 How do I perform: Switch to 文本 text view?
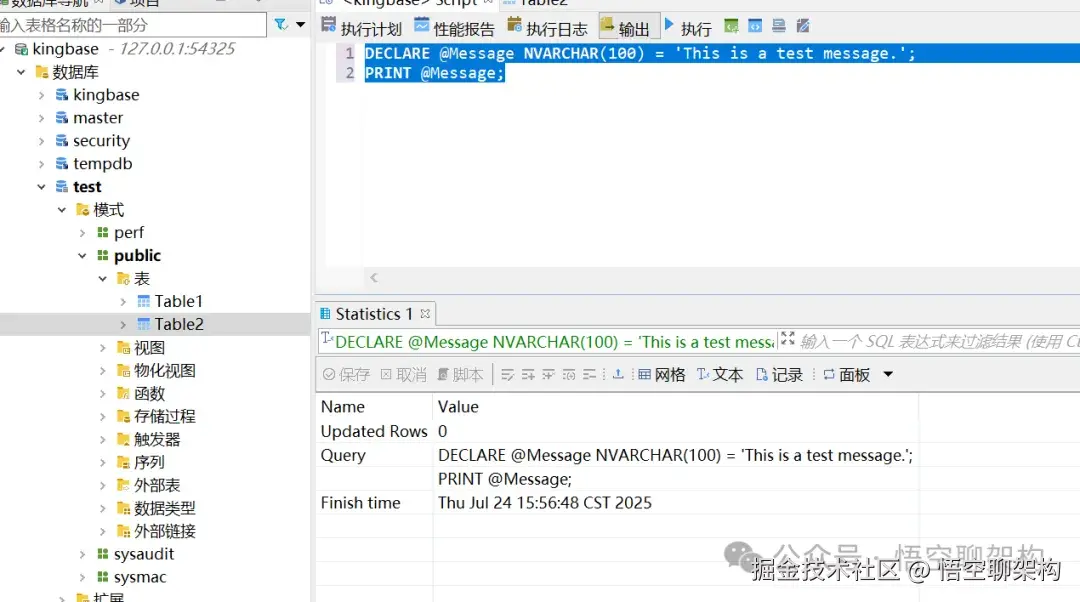pos(720,375)
